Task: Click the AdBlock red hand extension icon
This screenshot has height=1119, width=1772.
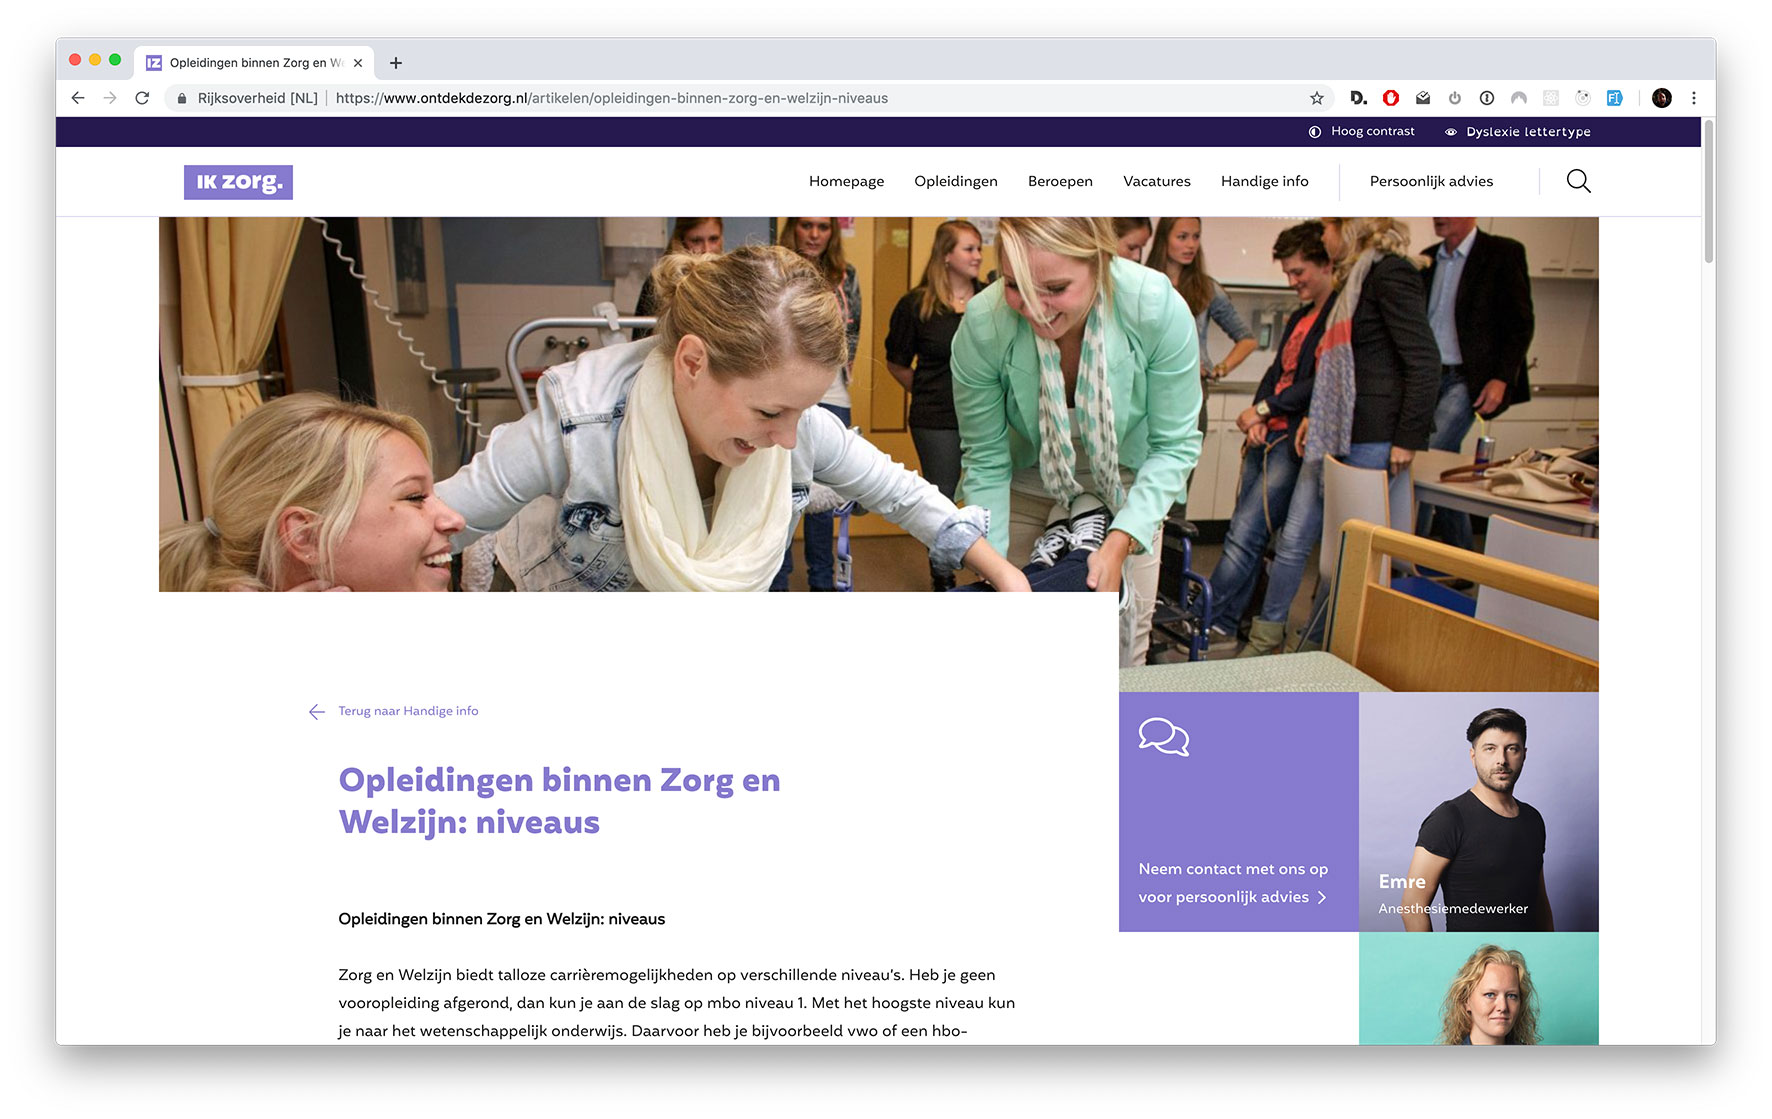Action: (x=1390, y=98)
